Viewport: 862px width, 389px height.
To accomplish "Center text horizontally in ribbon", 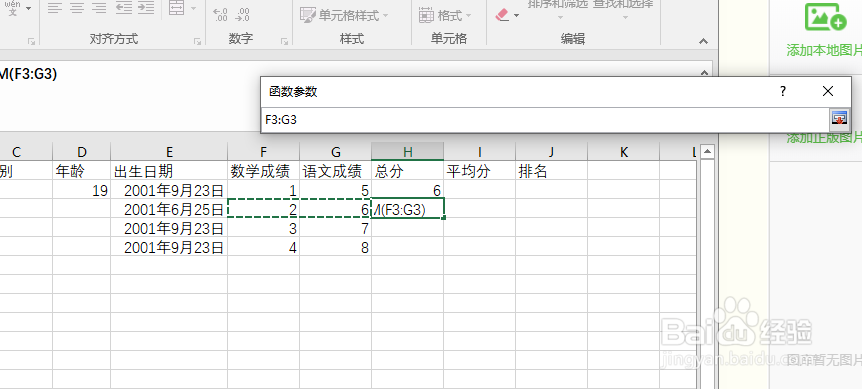I will (76, 8).
